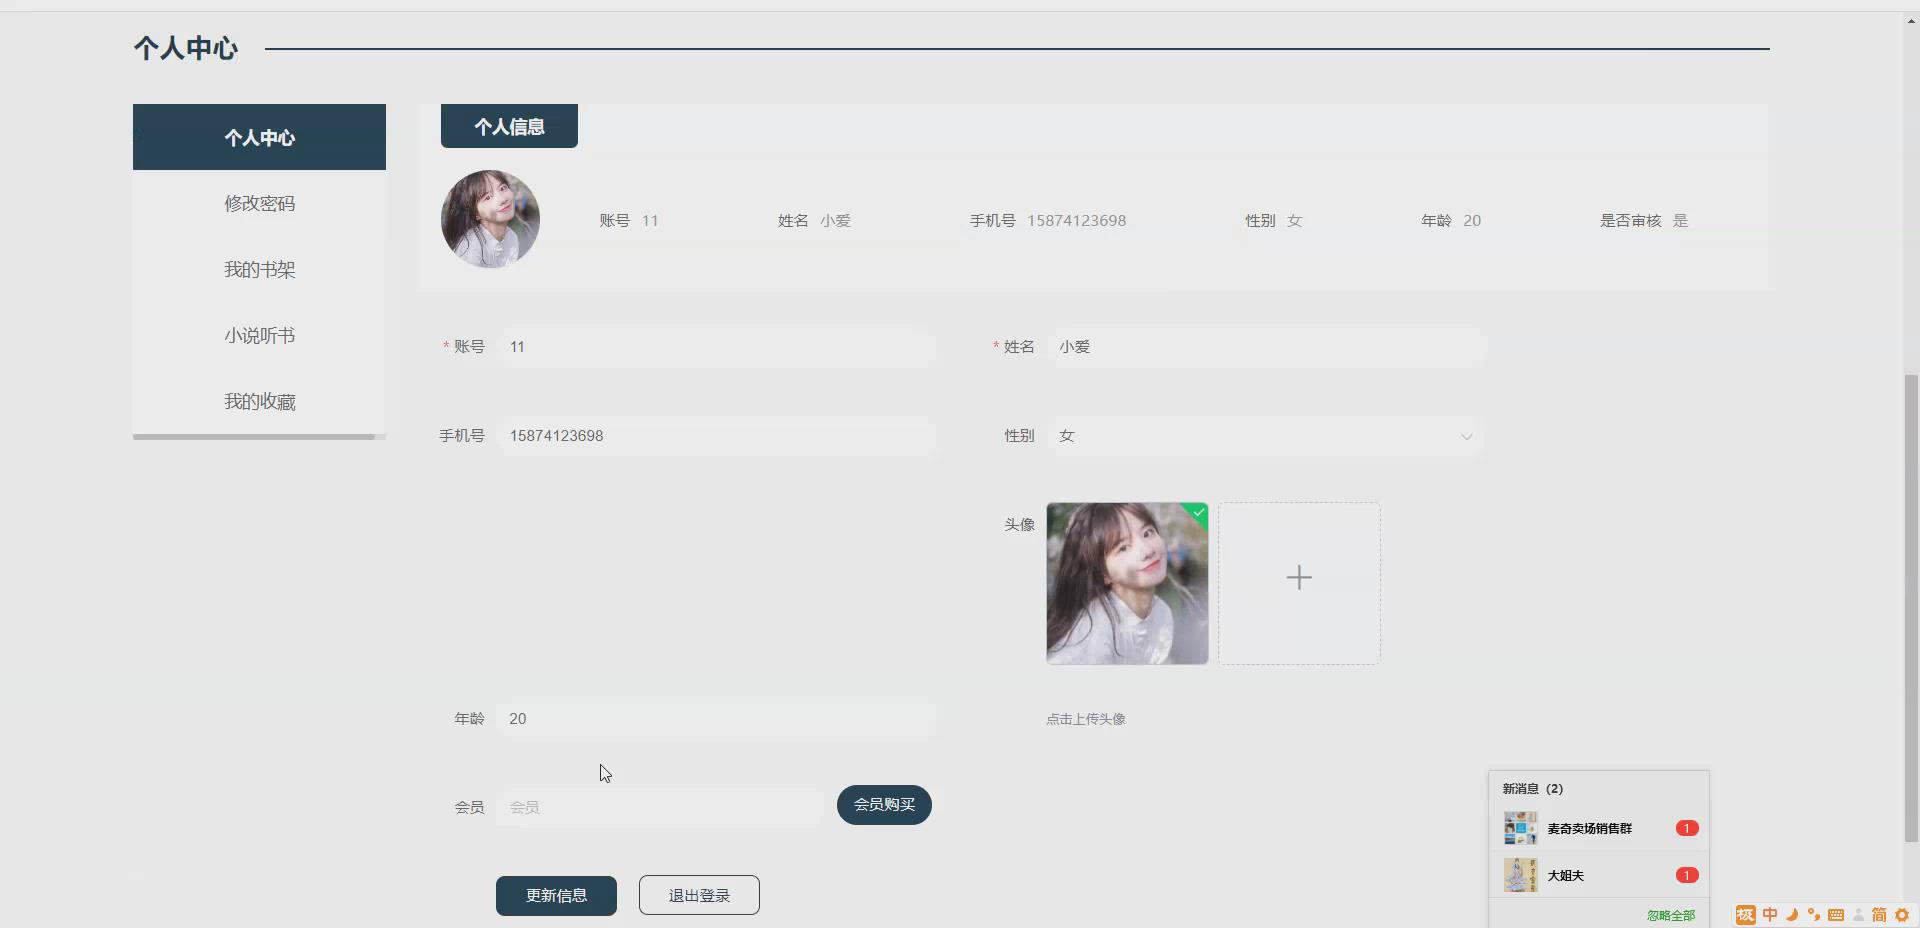Click the 更新信息 update button

coord(556,895)
